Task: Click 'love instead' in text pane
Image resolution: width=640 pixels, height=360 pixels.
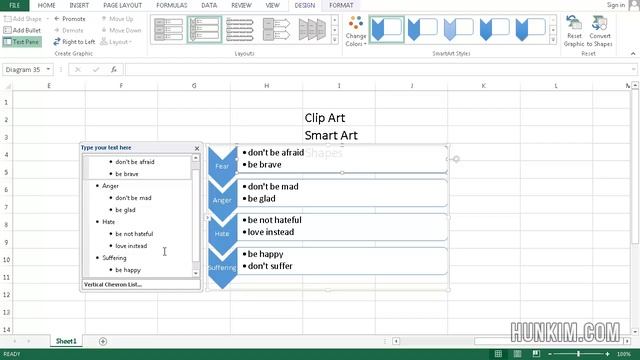Action: [x=131, y=246]
